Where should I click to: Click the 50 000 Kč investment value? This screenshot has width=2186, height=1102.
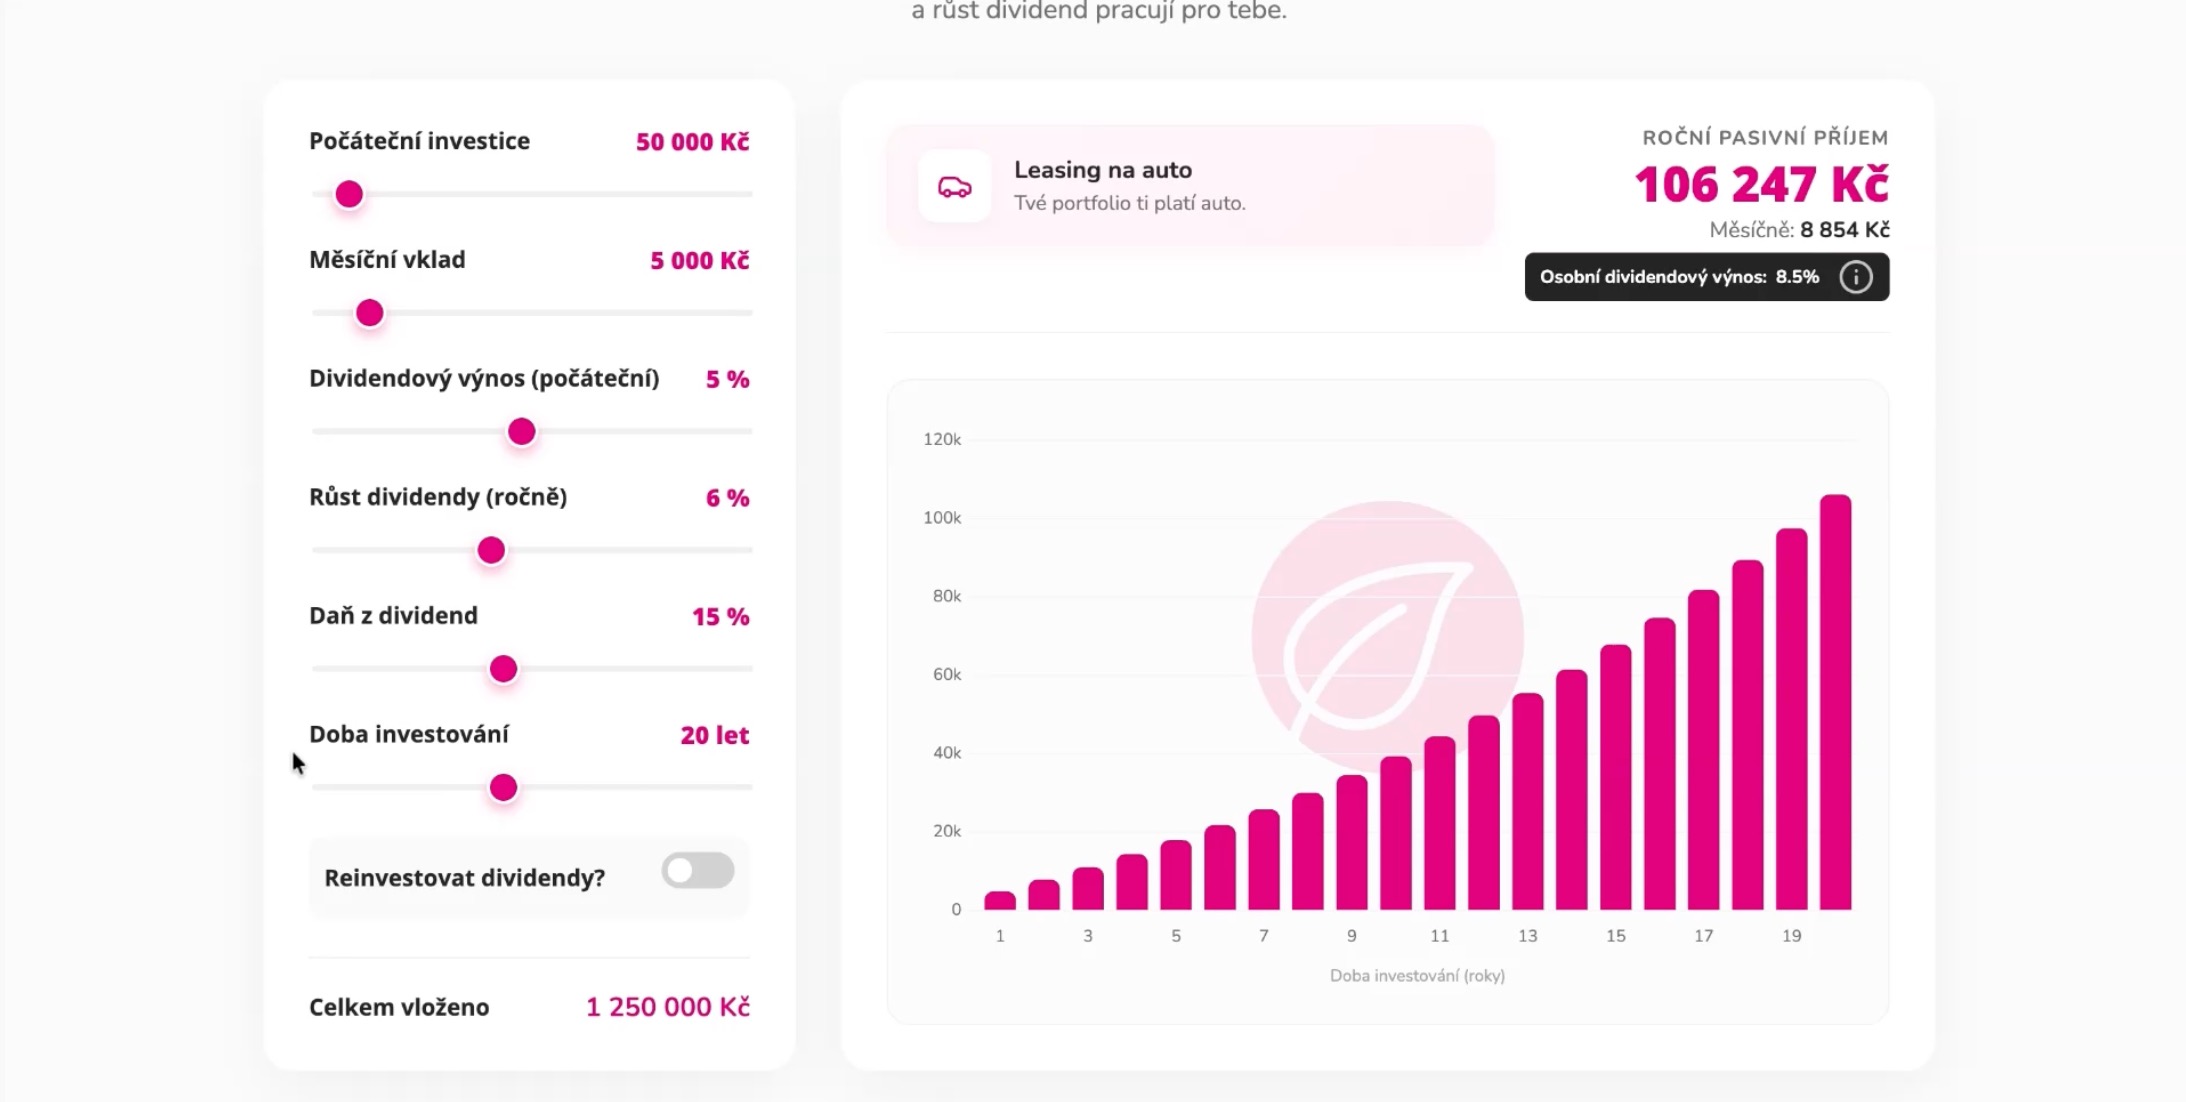tap(692, 142)
